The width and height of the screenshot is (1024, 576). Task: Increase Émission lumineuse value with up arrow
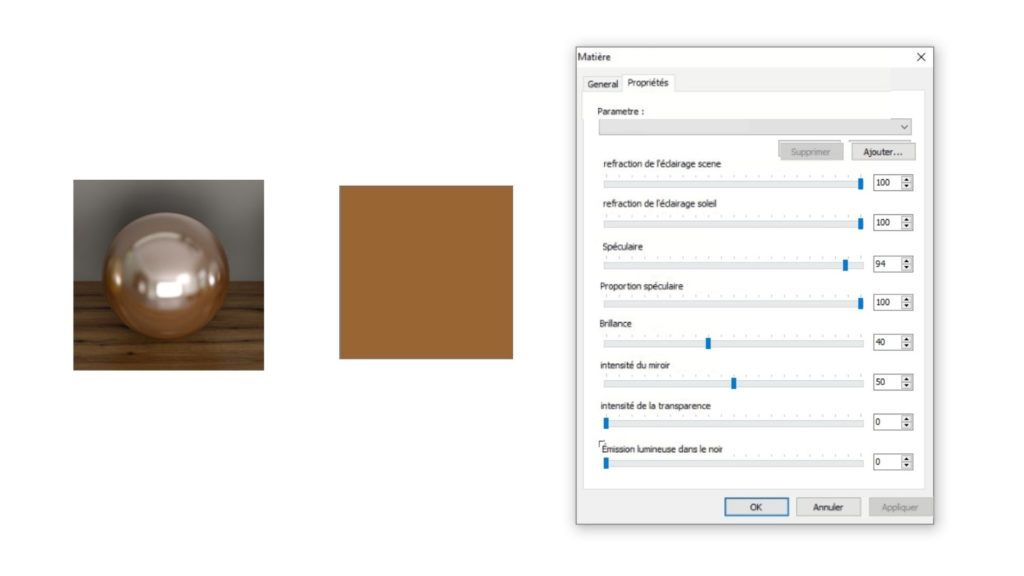tap(907, 459)
